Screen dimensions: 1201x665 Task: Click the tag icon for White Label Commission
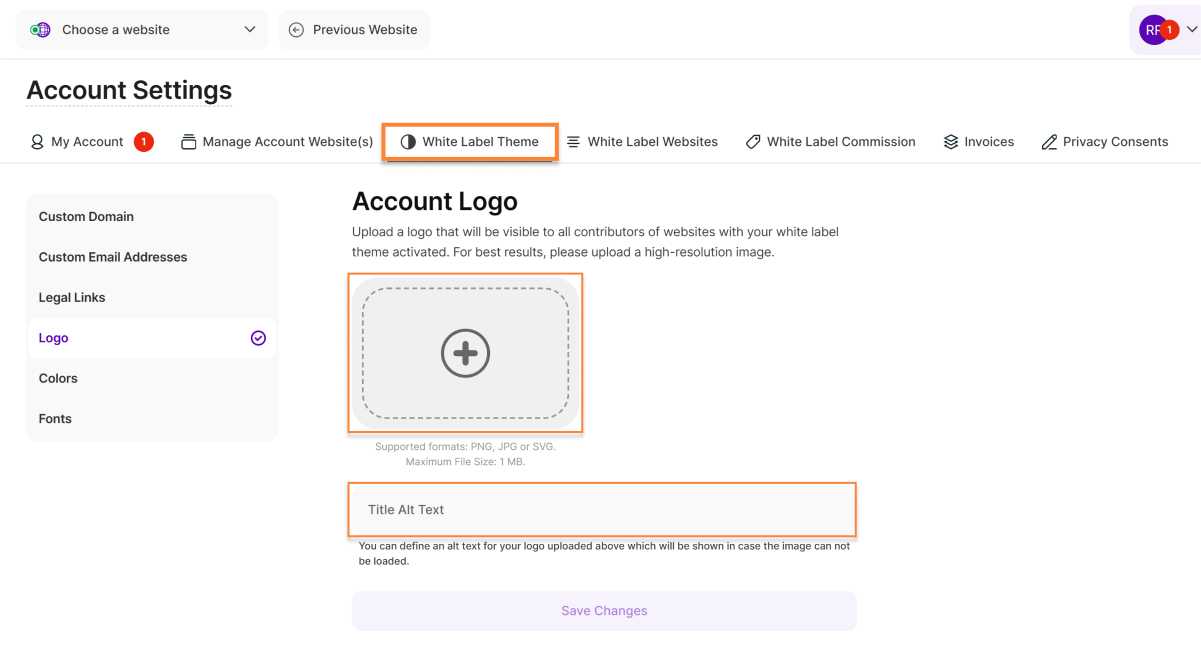(753, 142)
